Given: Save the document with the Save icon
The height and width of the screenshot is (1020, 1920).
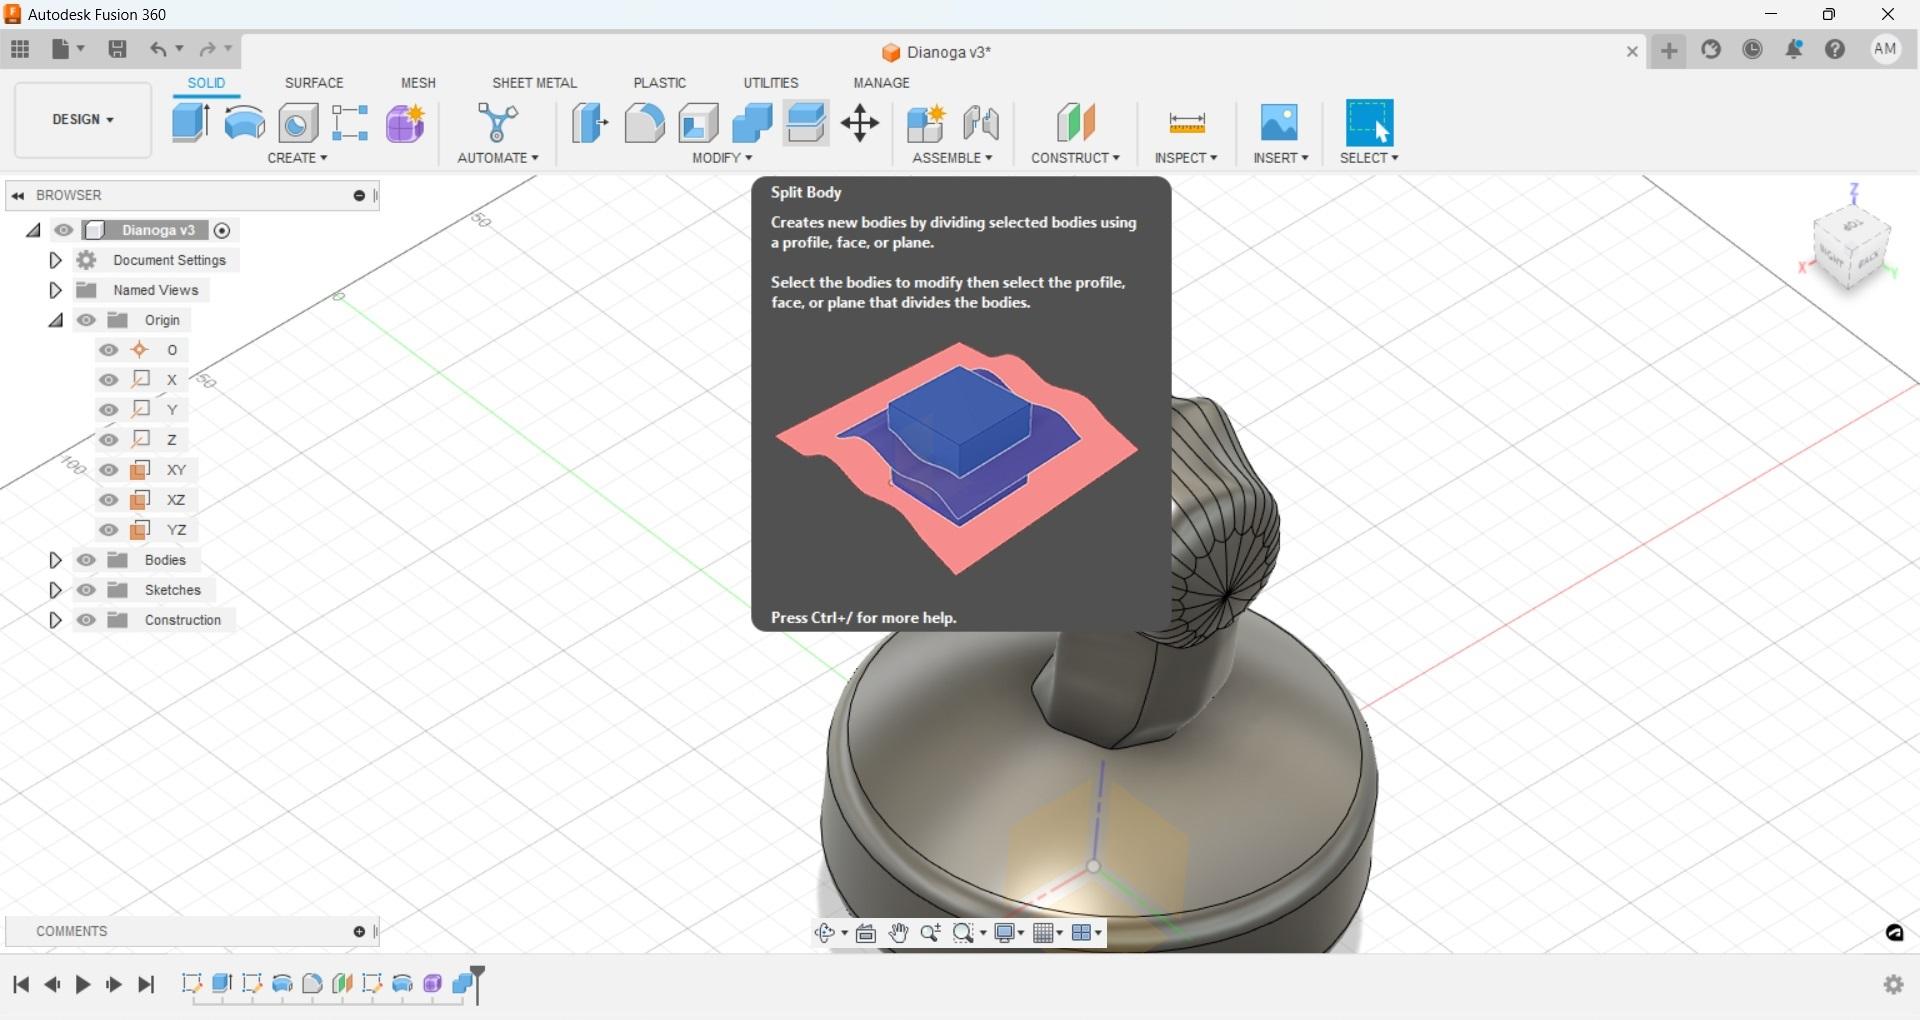Looking at the screenshot, I should click(117, 49).
